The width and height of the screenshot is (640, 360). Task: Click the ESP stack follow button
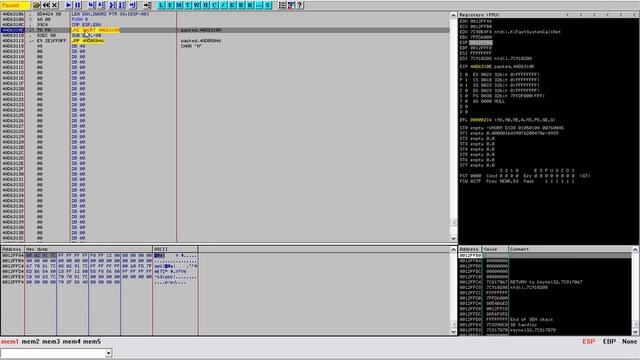[589, 342]
